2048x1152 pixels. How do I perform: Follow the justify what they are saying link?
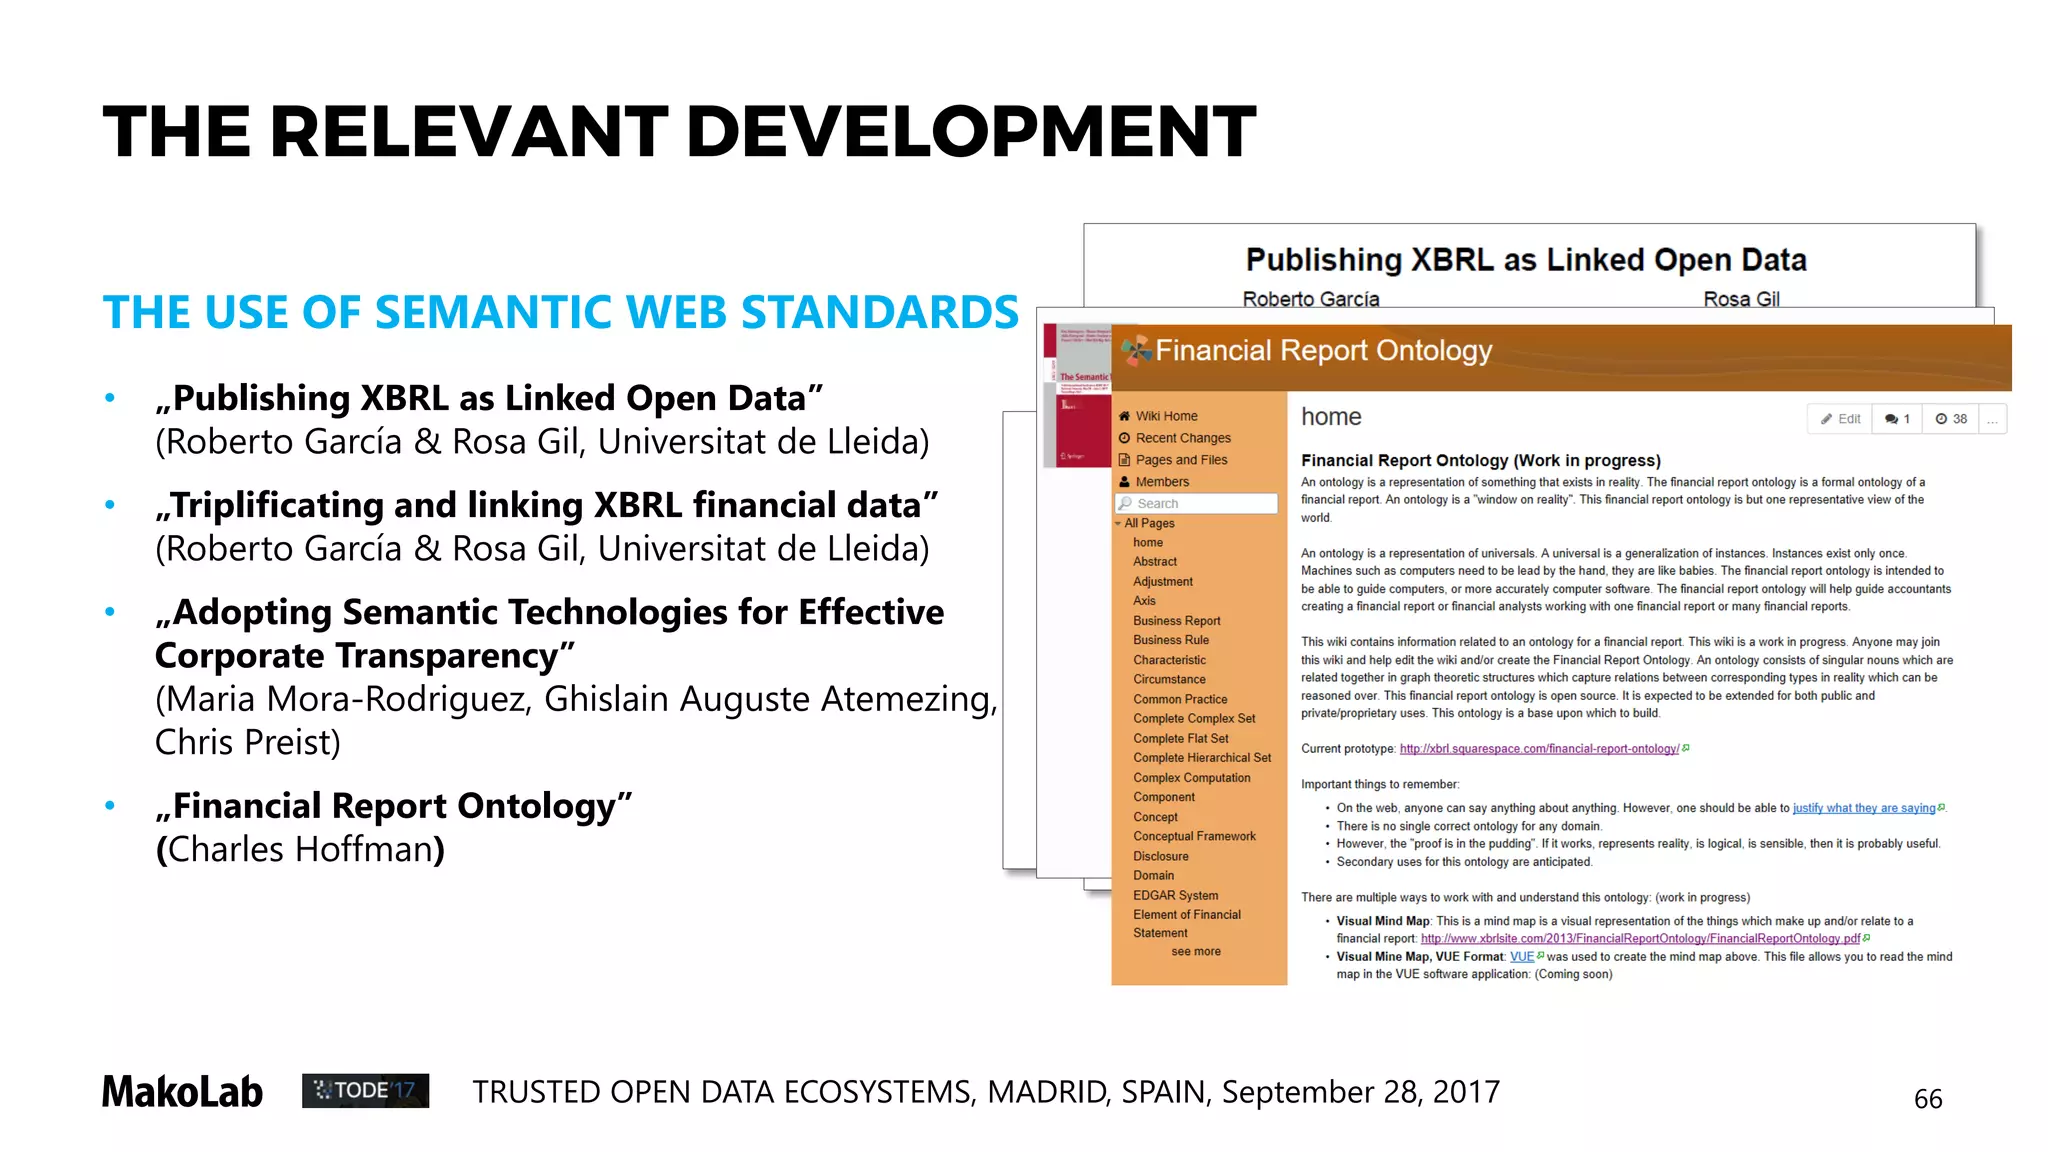1864,808
